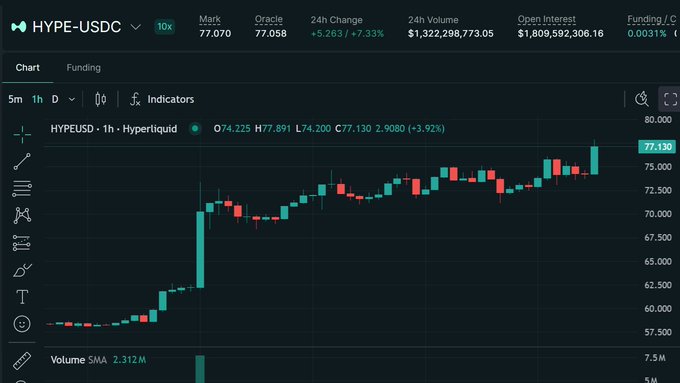Screen dimensions: 680x383
Task: Toggle the green market status dot
Action: click(195, 128)
